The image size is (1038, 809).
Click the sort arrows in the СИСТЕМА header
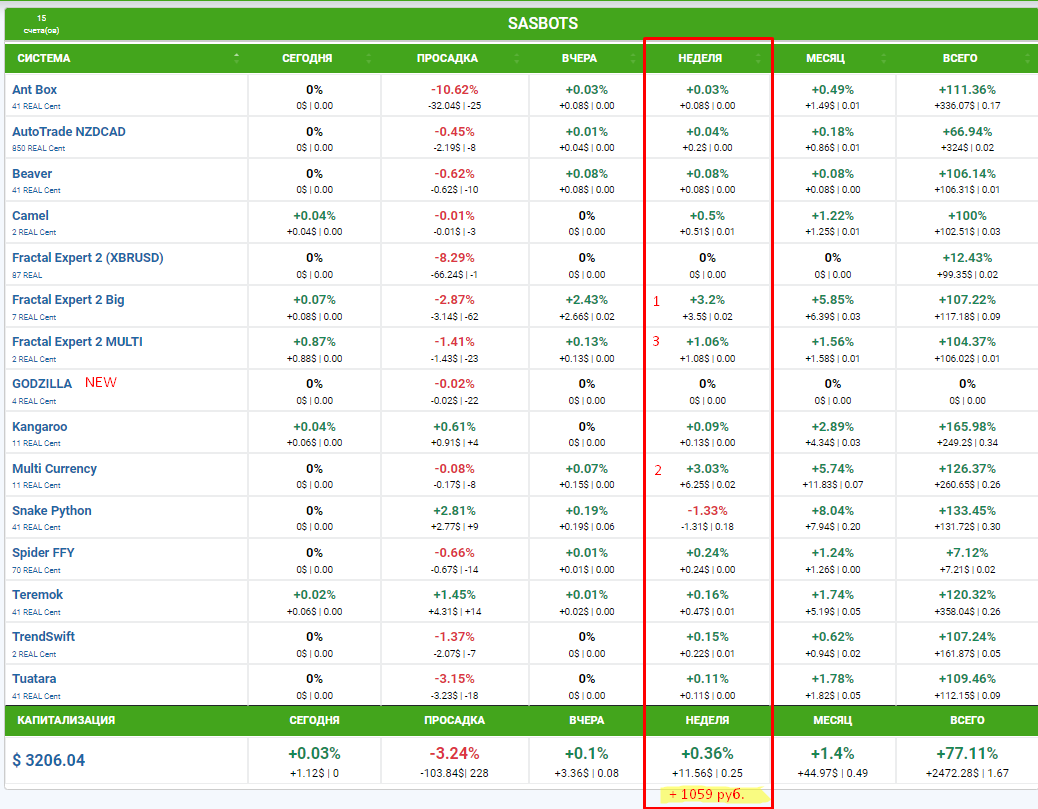237,58
